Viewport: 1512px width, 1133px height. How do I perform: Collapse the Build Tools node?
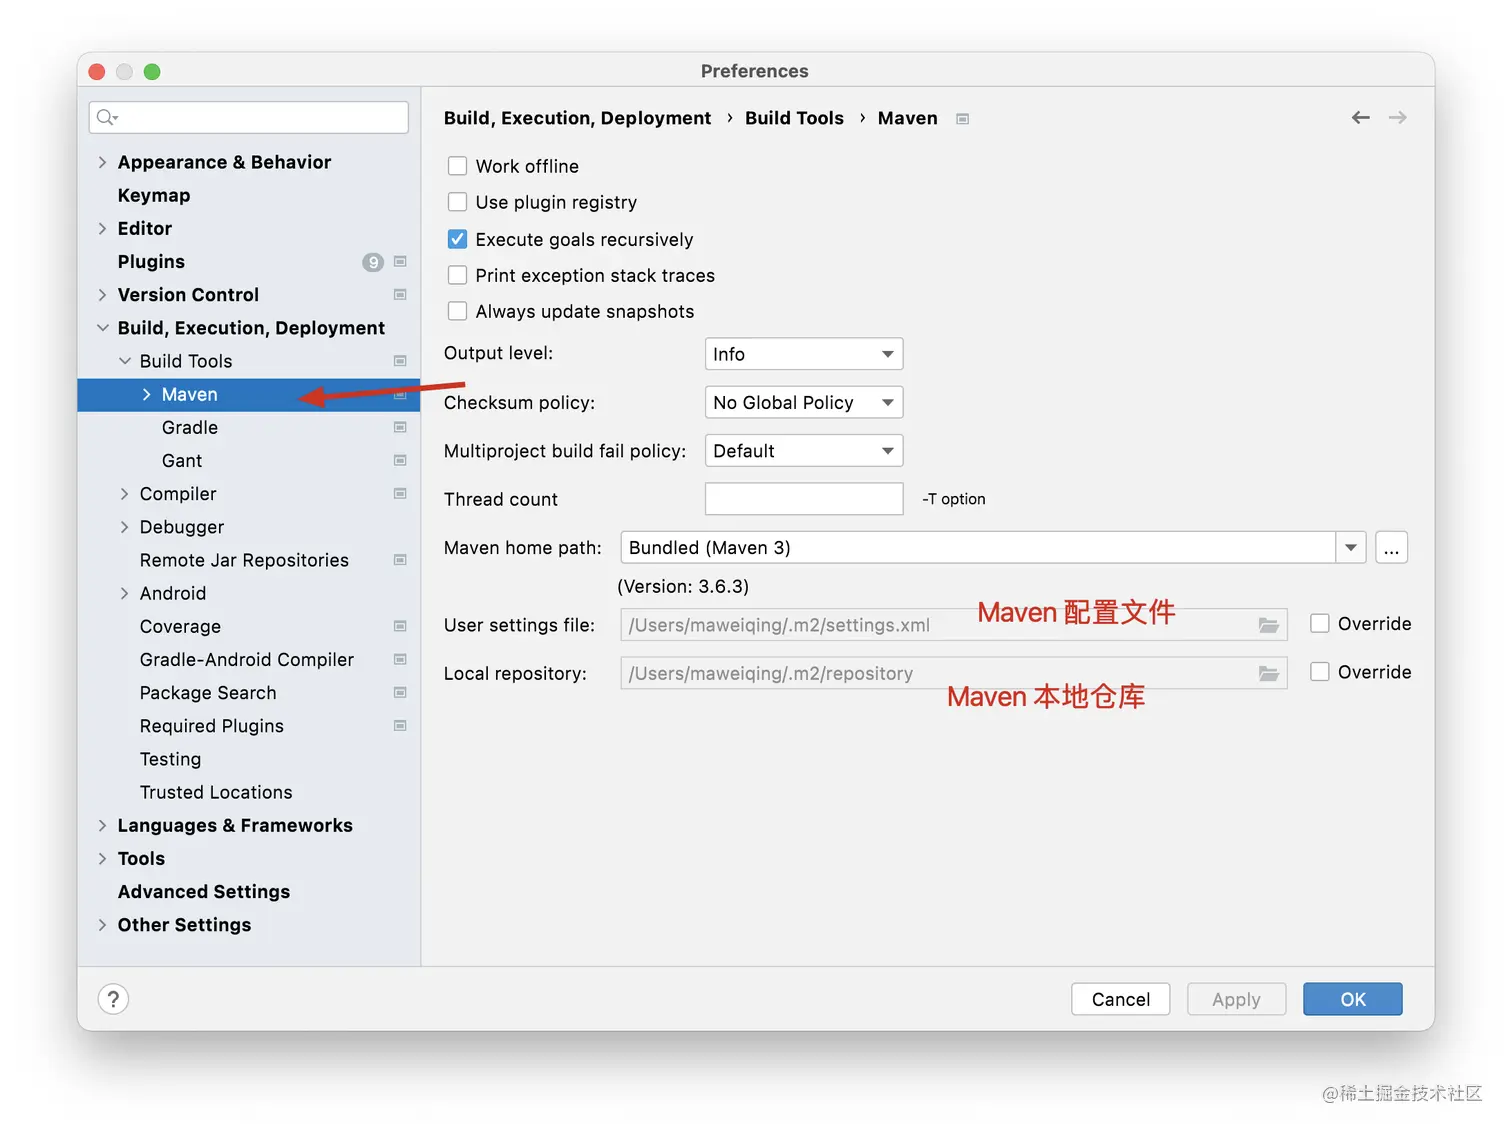point(125,361)
